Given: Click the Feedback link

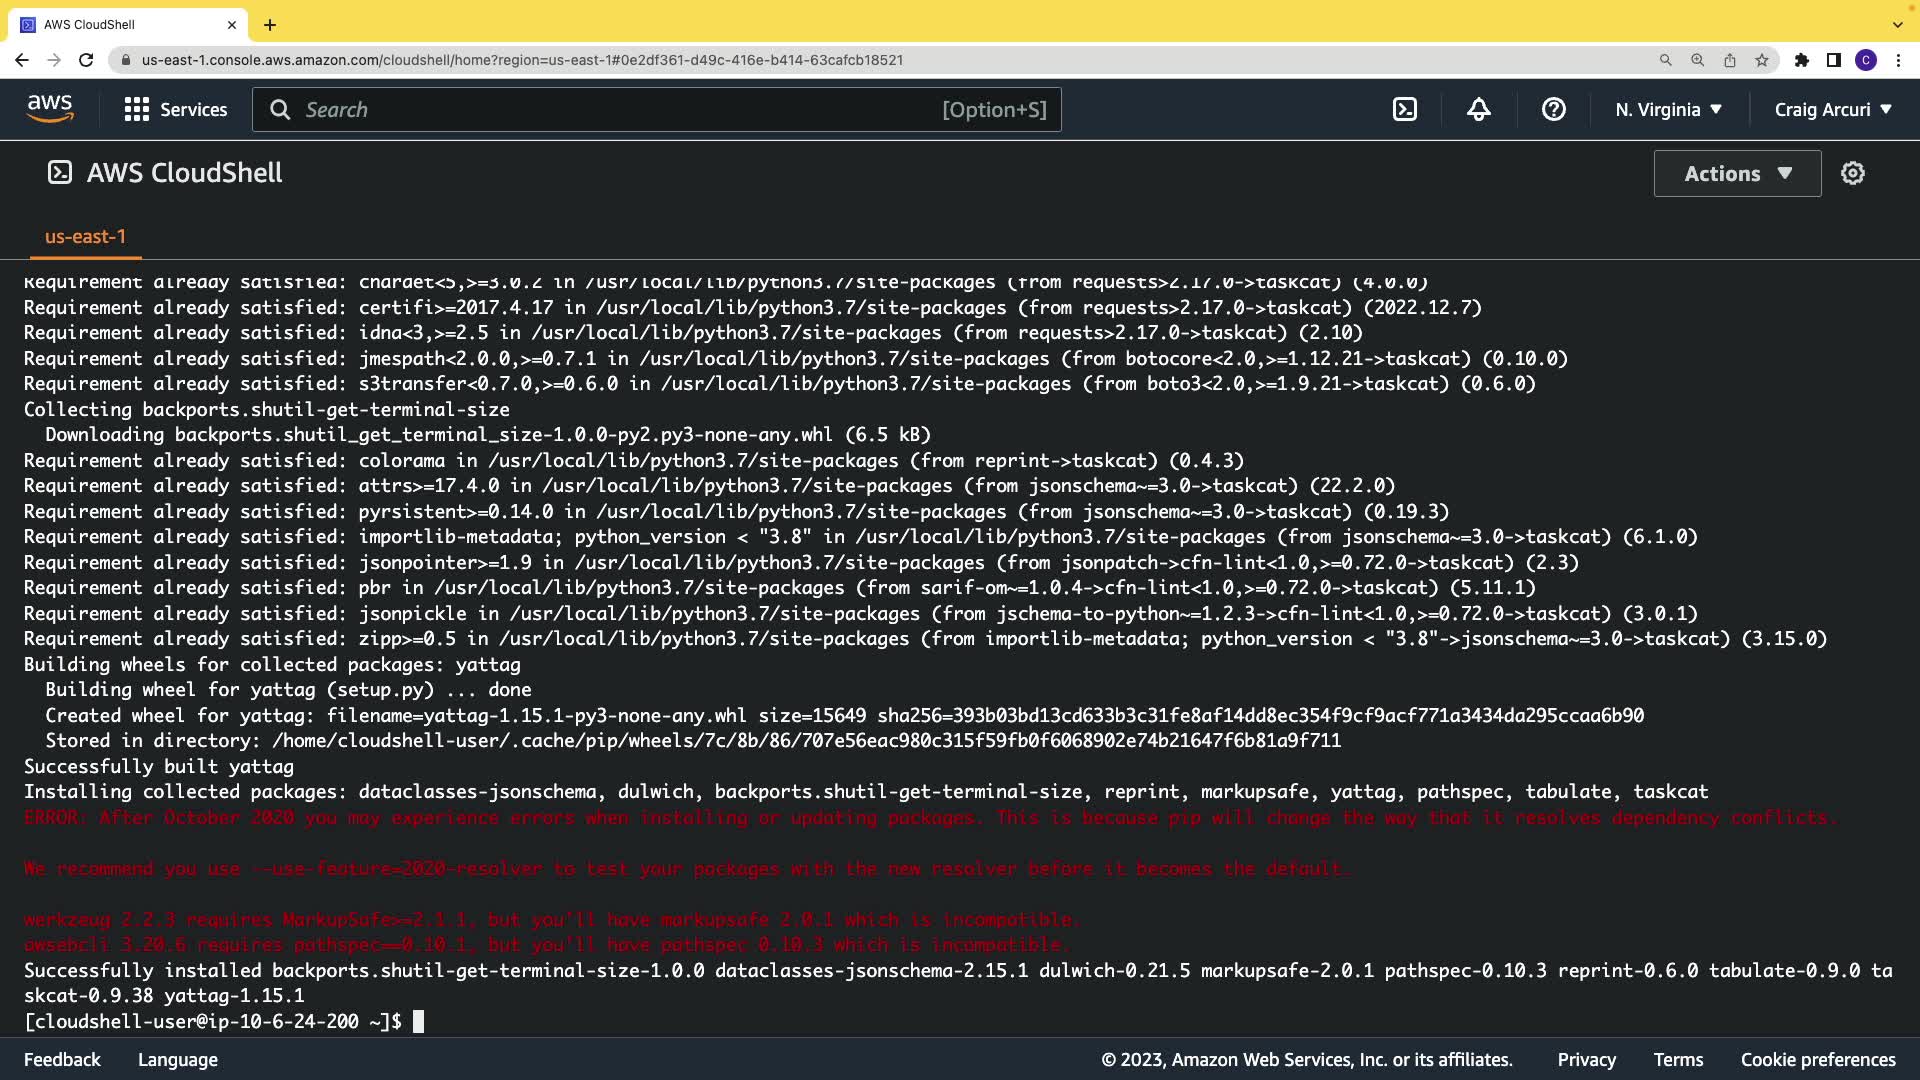Looking at the screenshot, I should (x=62, y=1060).
